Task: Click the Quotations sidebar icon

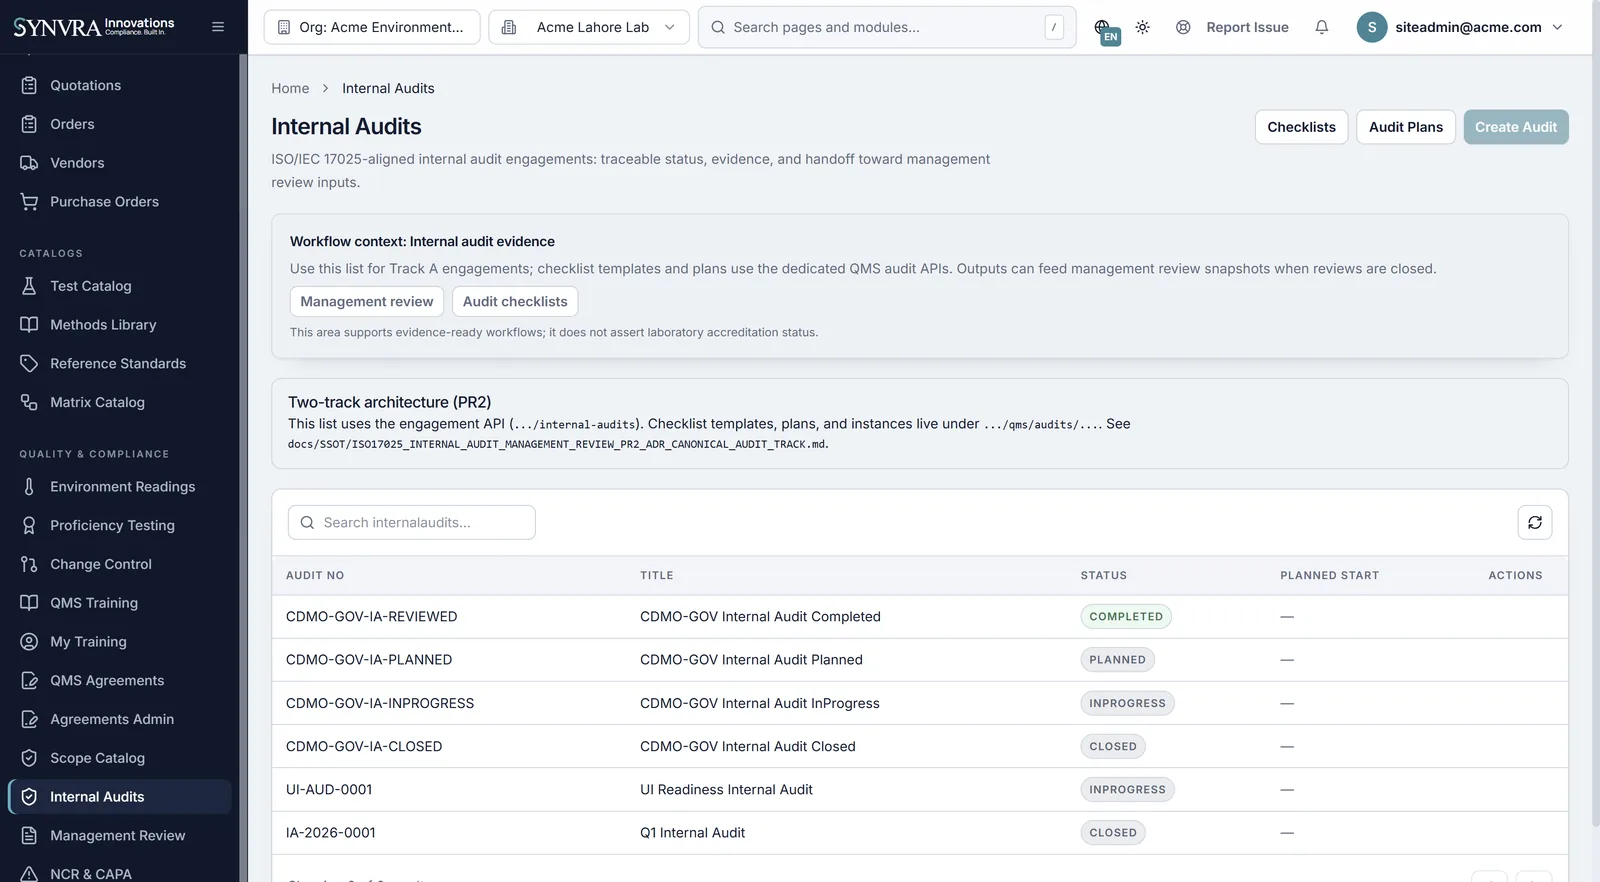Action: 29,86
